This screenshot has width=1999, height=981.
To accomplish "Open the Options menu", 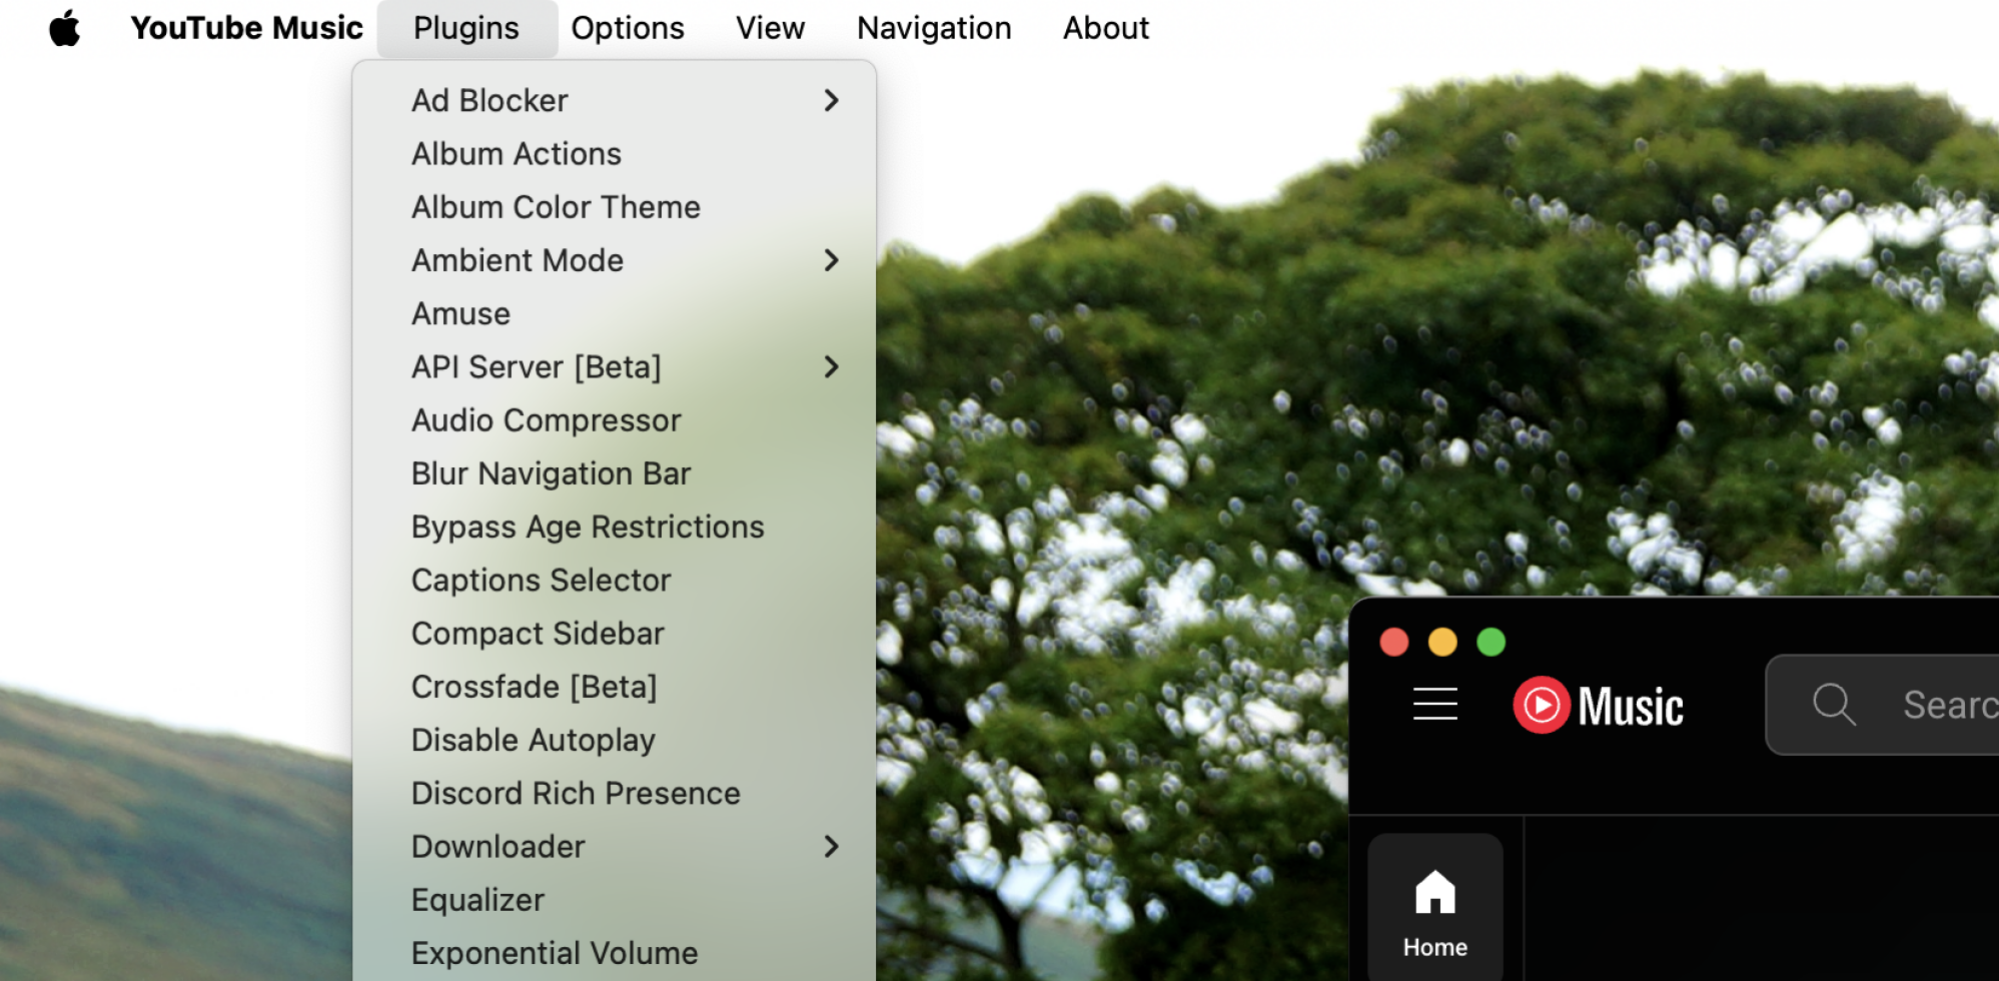I will [627, 28].
